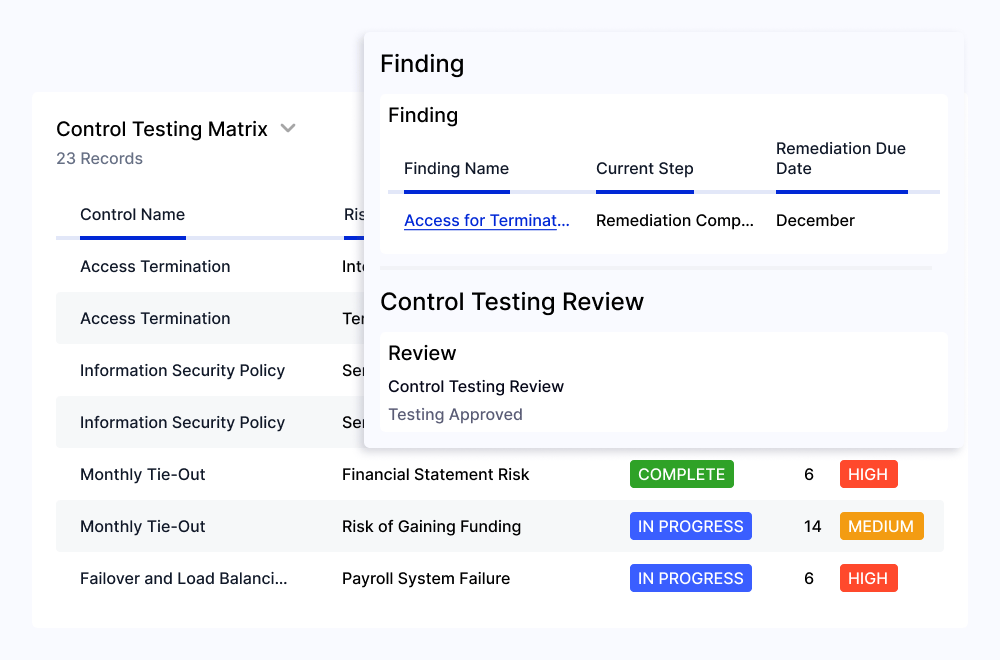Click the Control Testing Review section heading

click(x=512, y=302)
